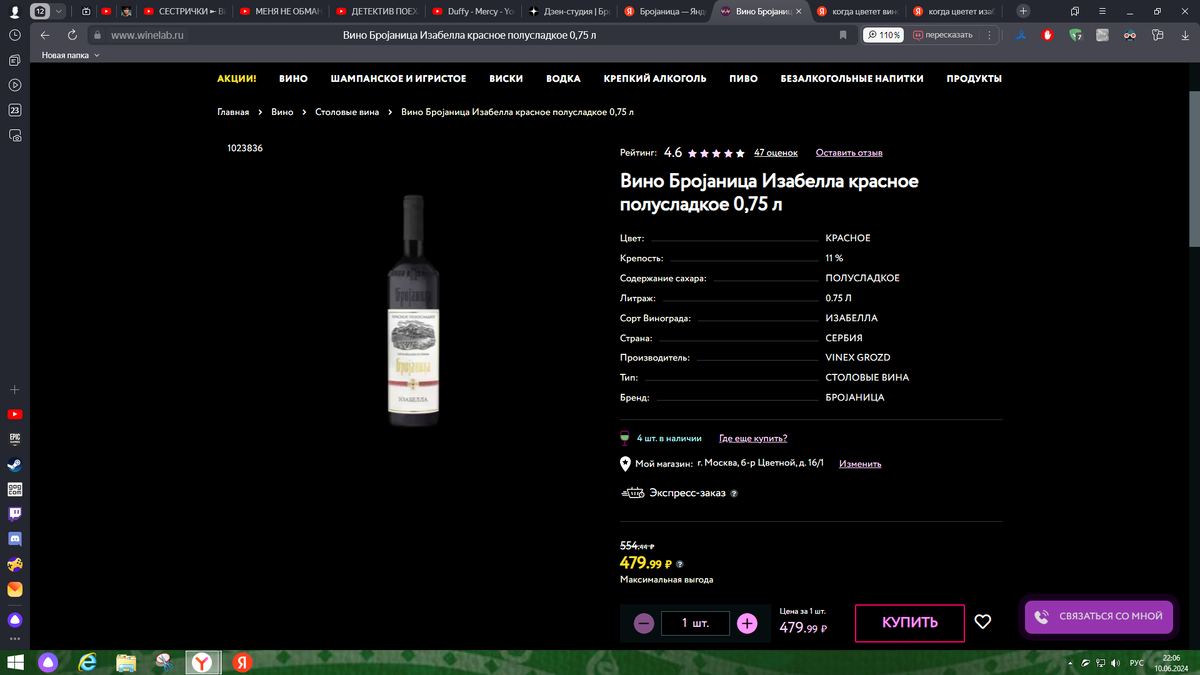
Task: Open the Windows Start menu
Action: click(15, 662)
